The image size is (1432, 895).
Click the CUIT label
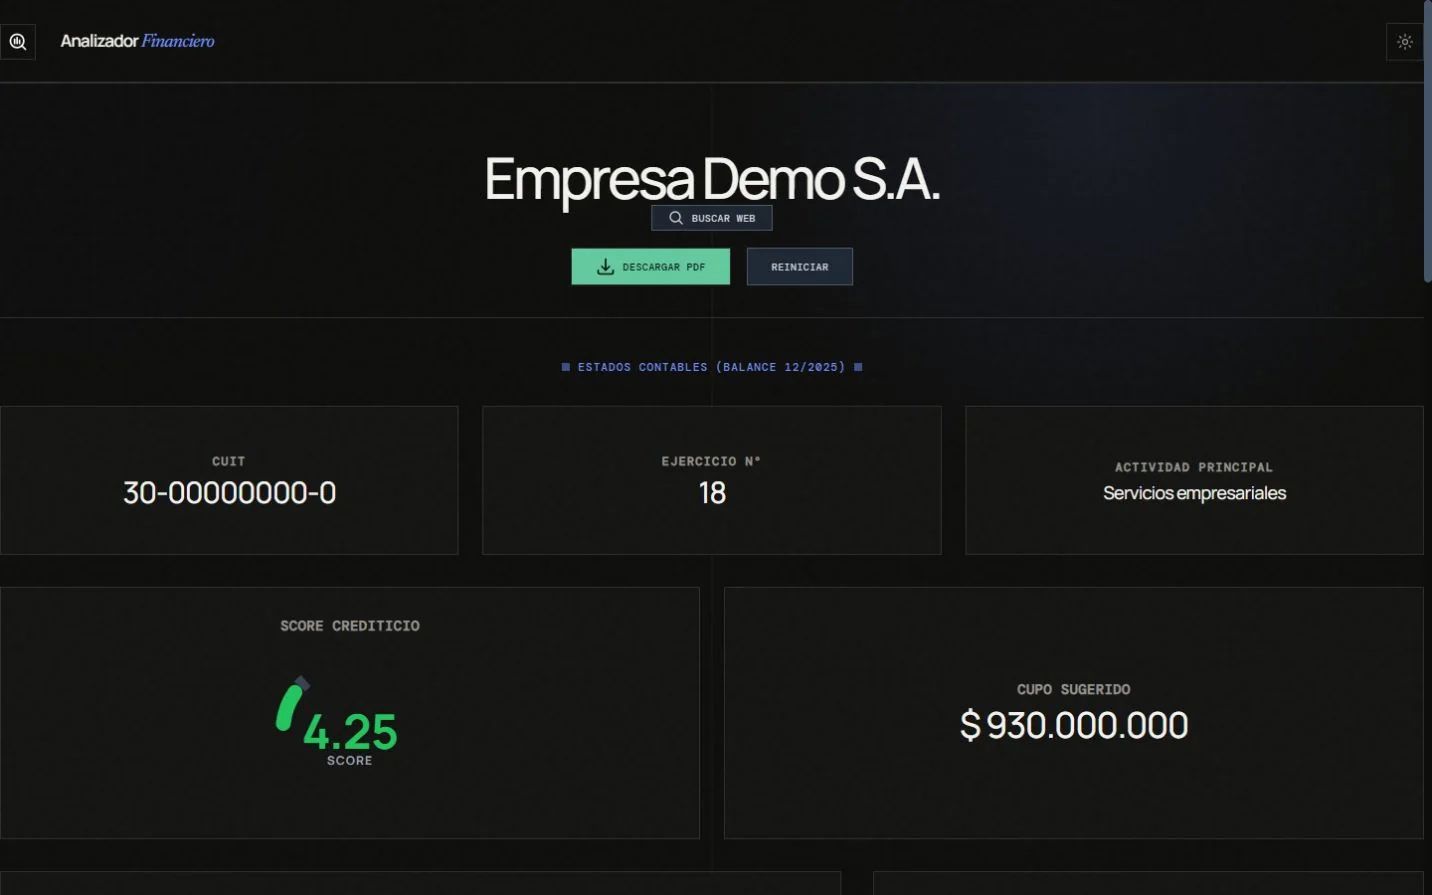229,461
